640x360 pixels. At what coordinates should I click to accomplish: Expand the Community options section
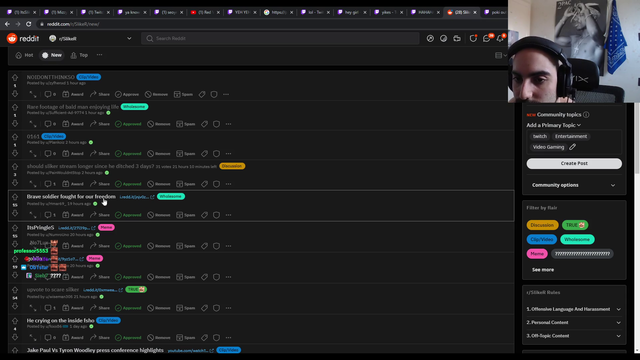coord(574,185)
